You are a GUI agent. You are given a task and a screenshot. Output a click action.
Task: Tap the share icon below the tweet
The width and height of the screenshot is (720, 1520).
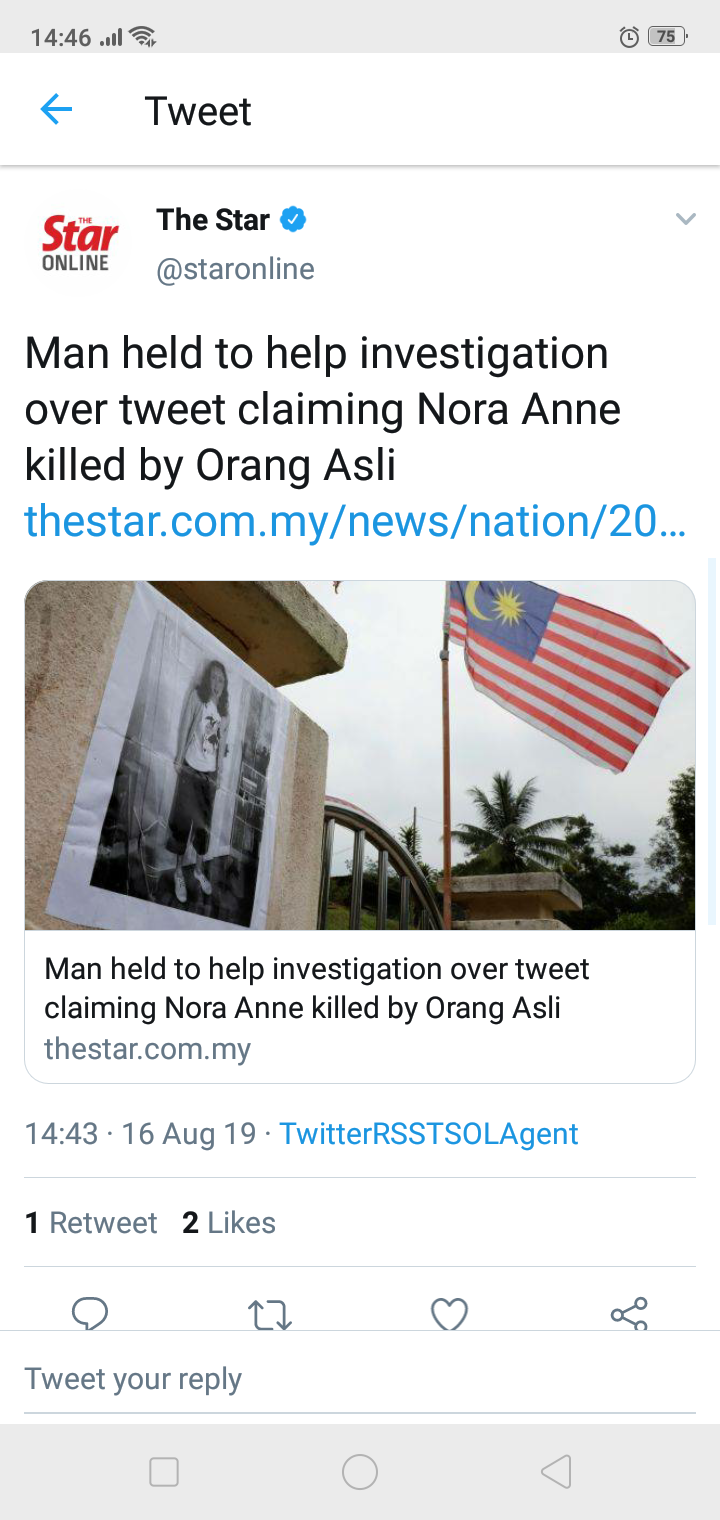[629, 1313]
